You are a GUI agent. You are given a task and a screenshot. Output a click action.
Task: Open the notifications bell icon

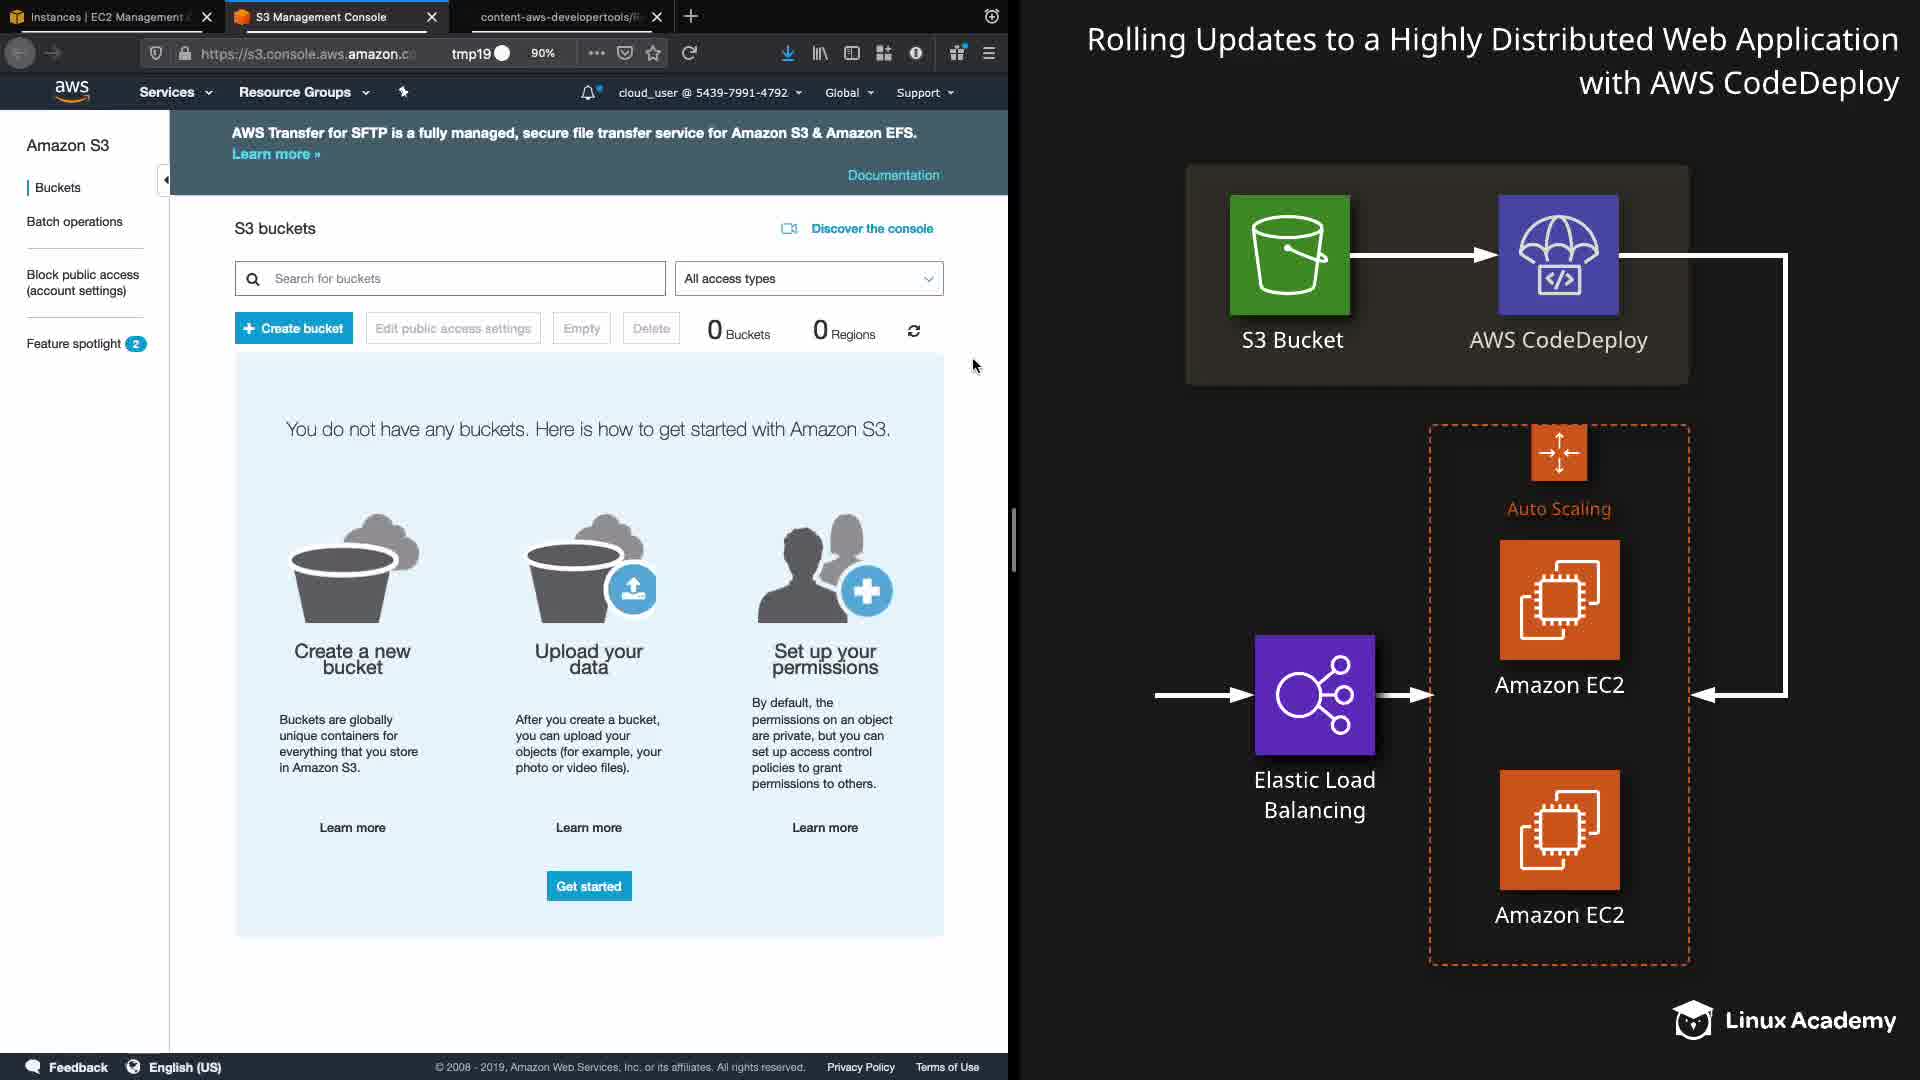coord(588,92)
